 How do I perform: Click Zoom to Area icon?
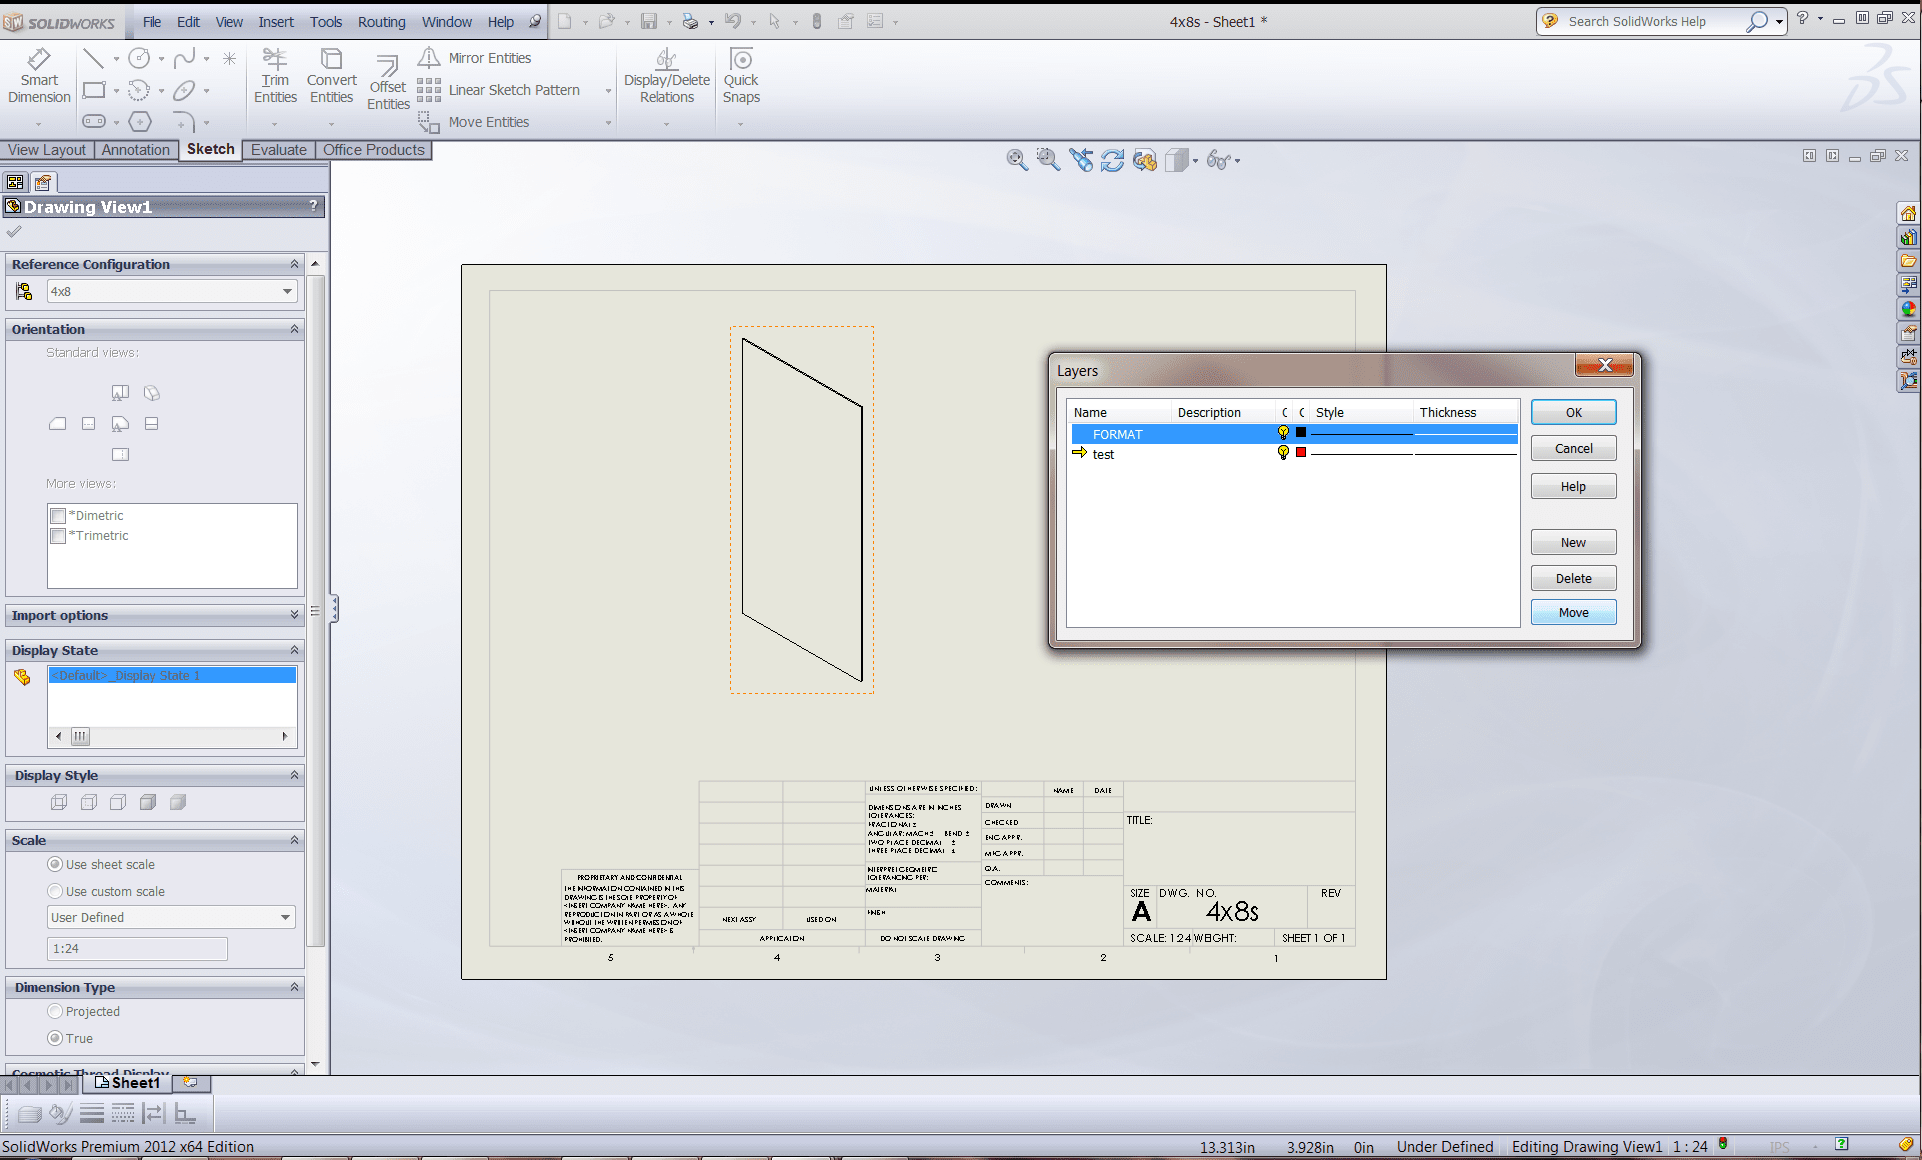(x=1048, y=160)
